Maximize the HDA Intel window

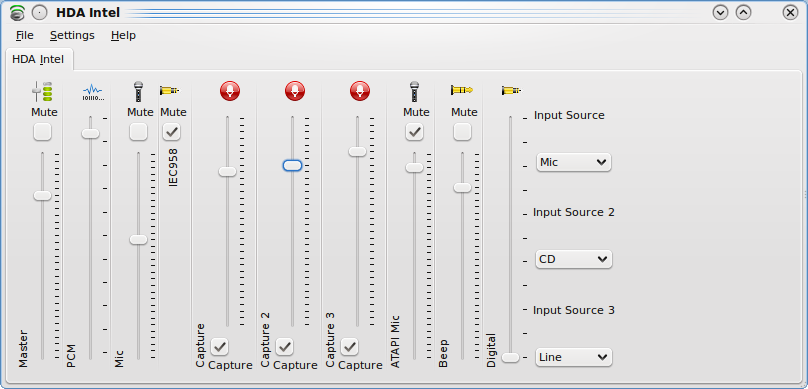[743, 12]
